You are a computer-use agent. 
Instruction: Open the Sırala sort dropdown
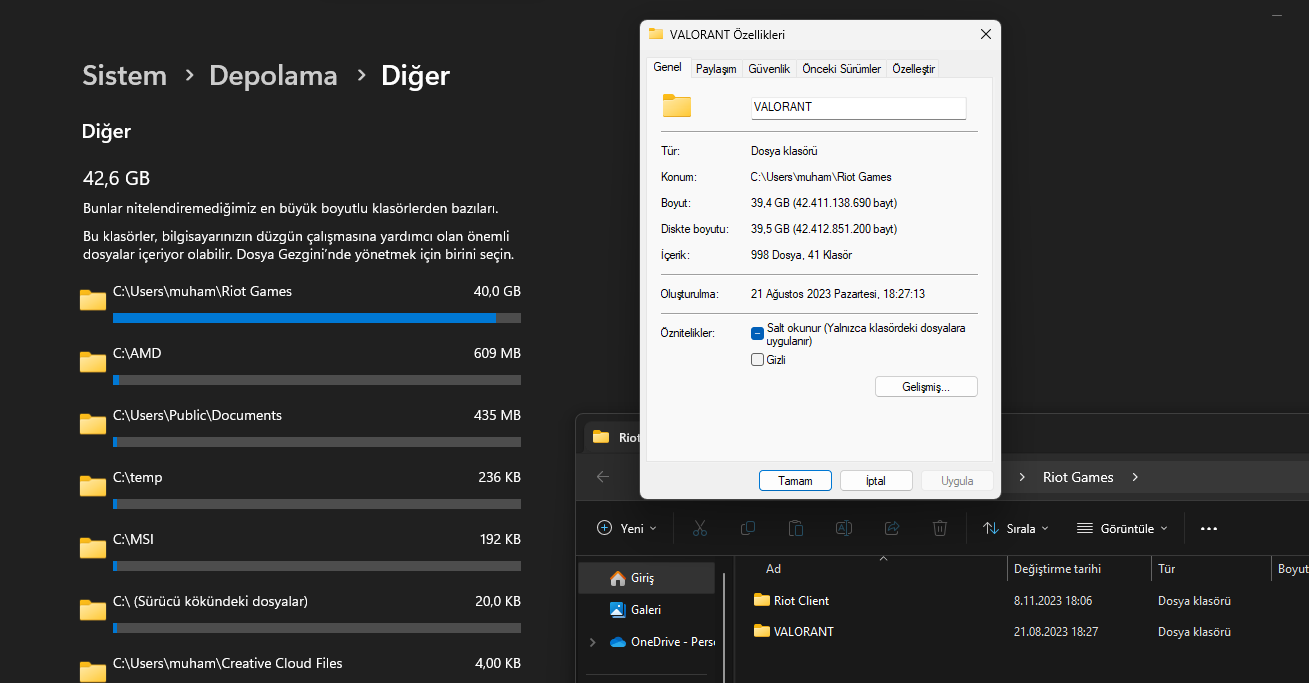point(1016,528)
